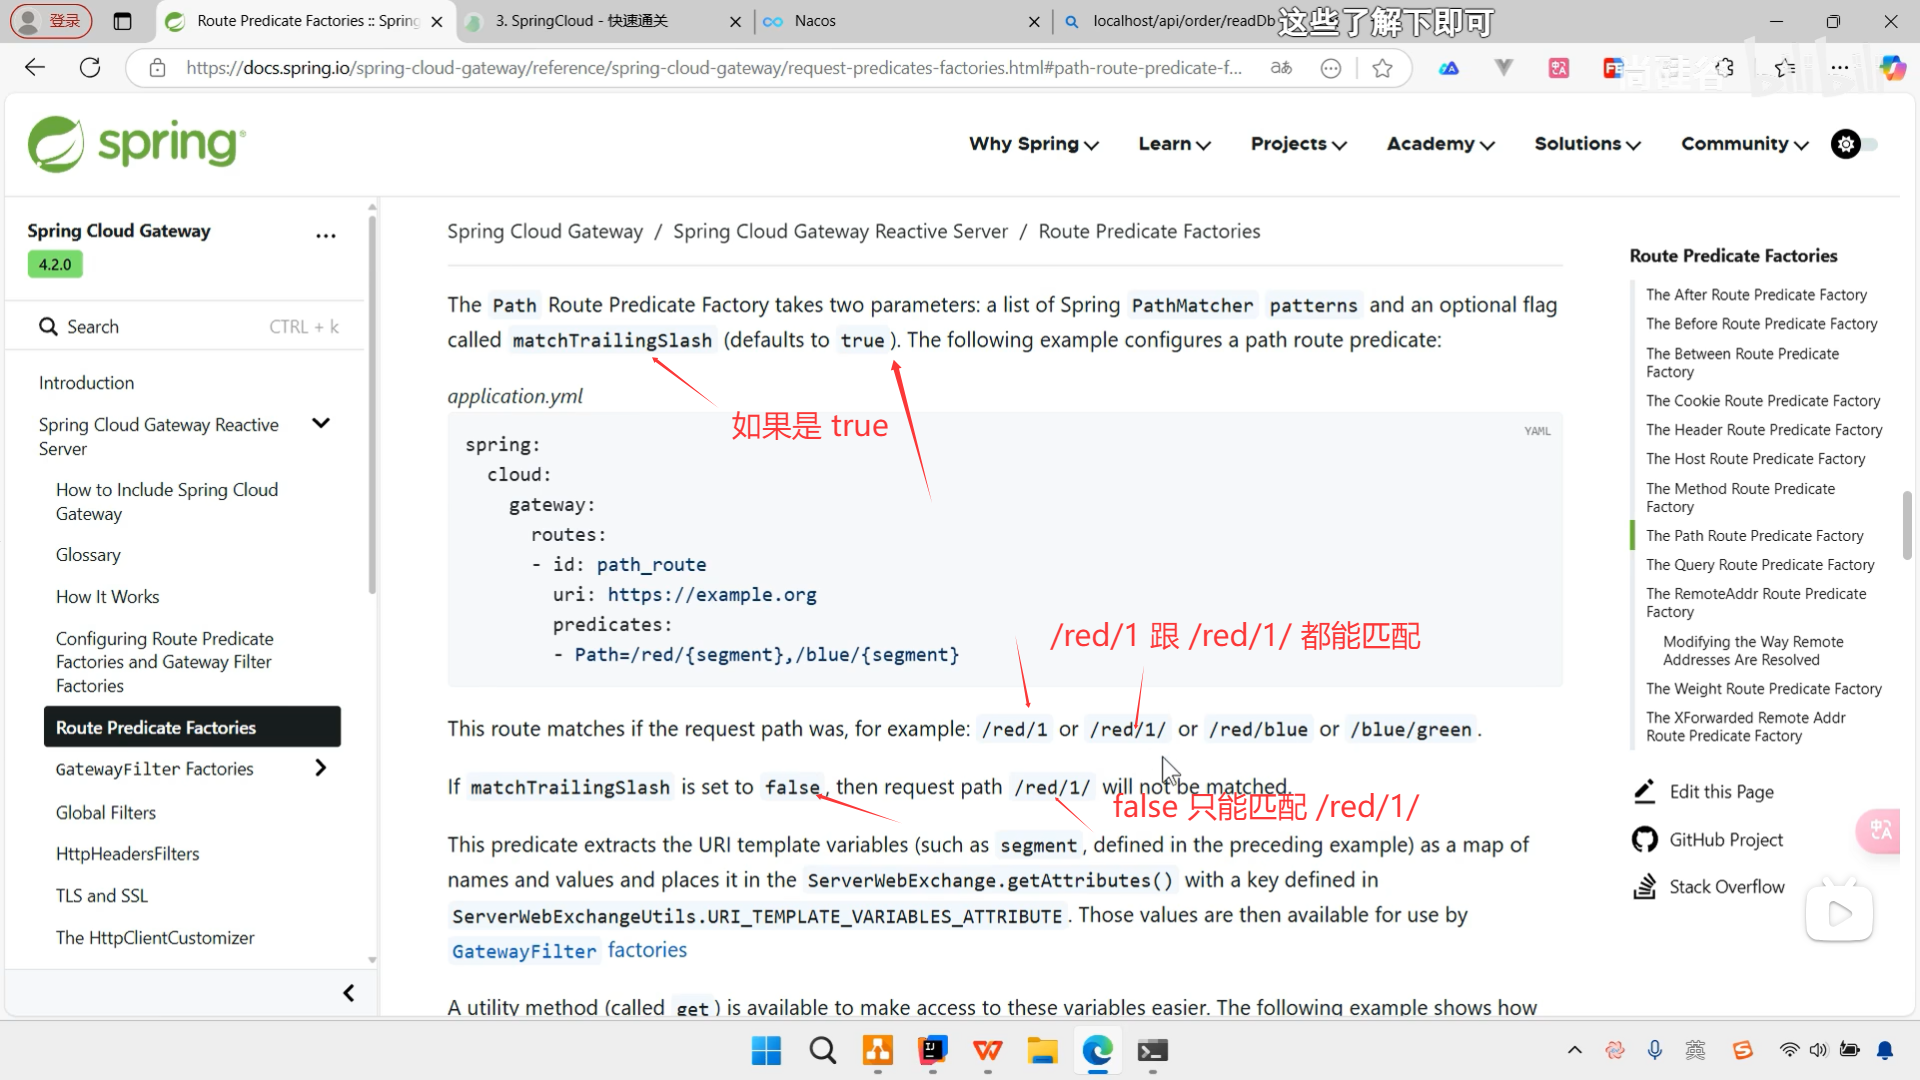Expand the Projects navigation dropdown
Viewport: 1920px width, 1080px height.
tap(1298, 144)
